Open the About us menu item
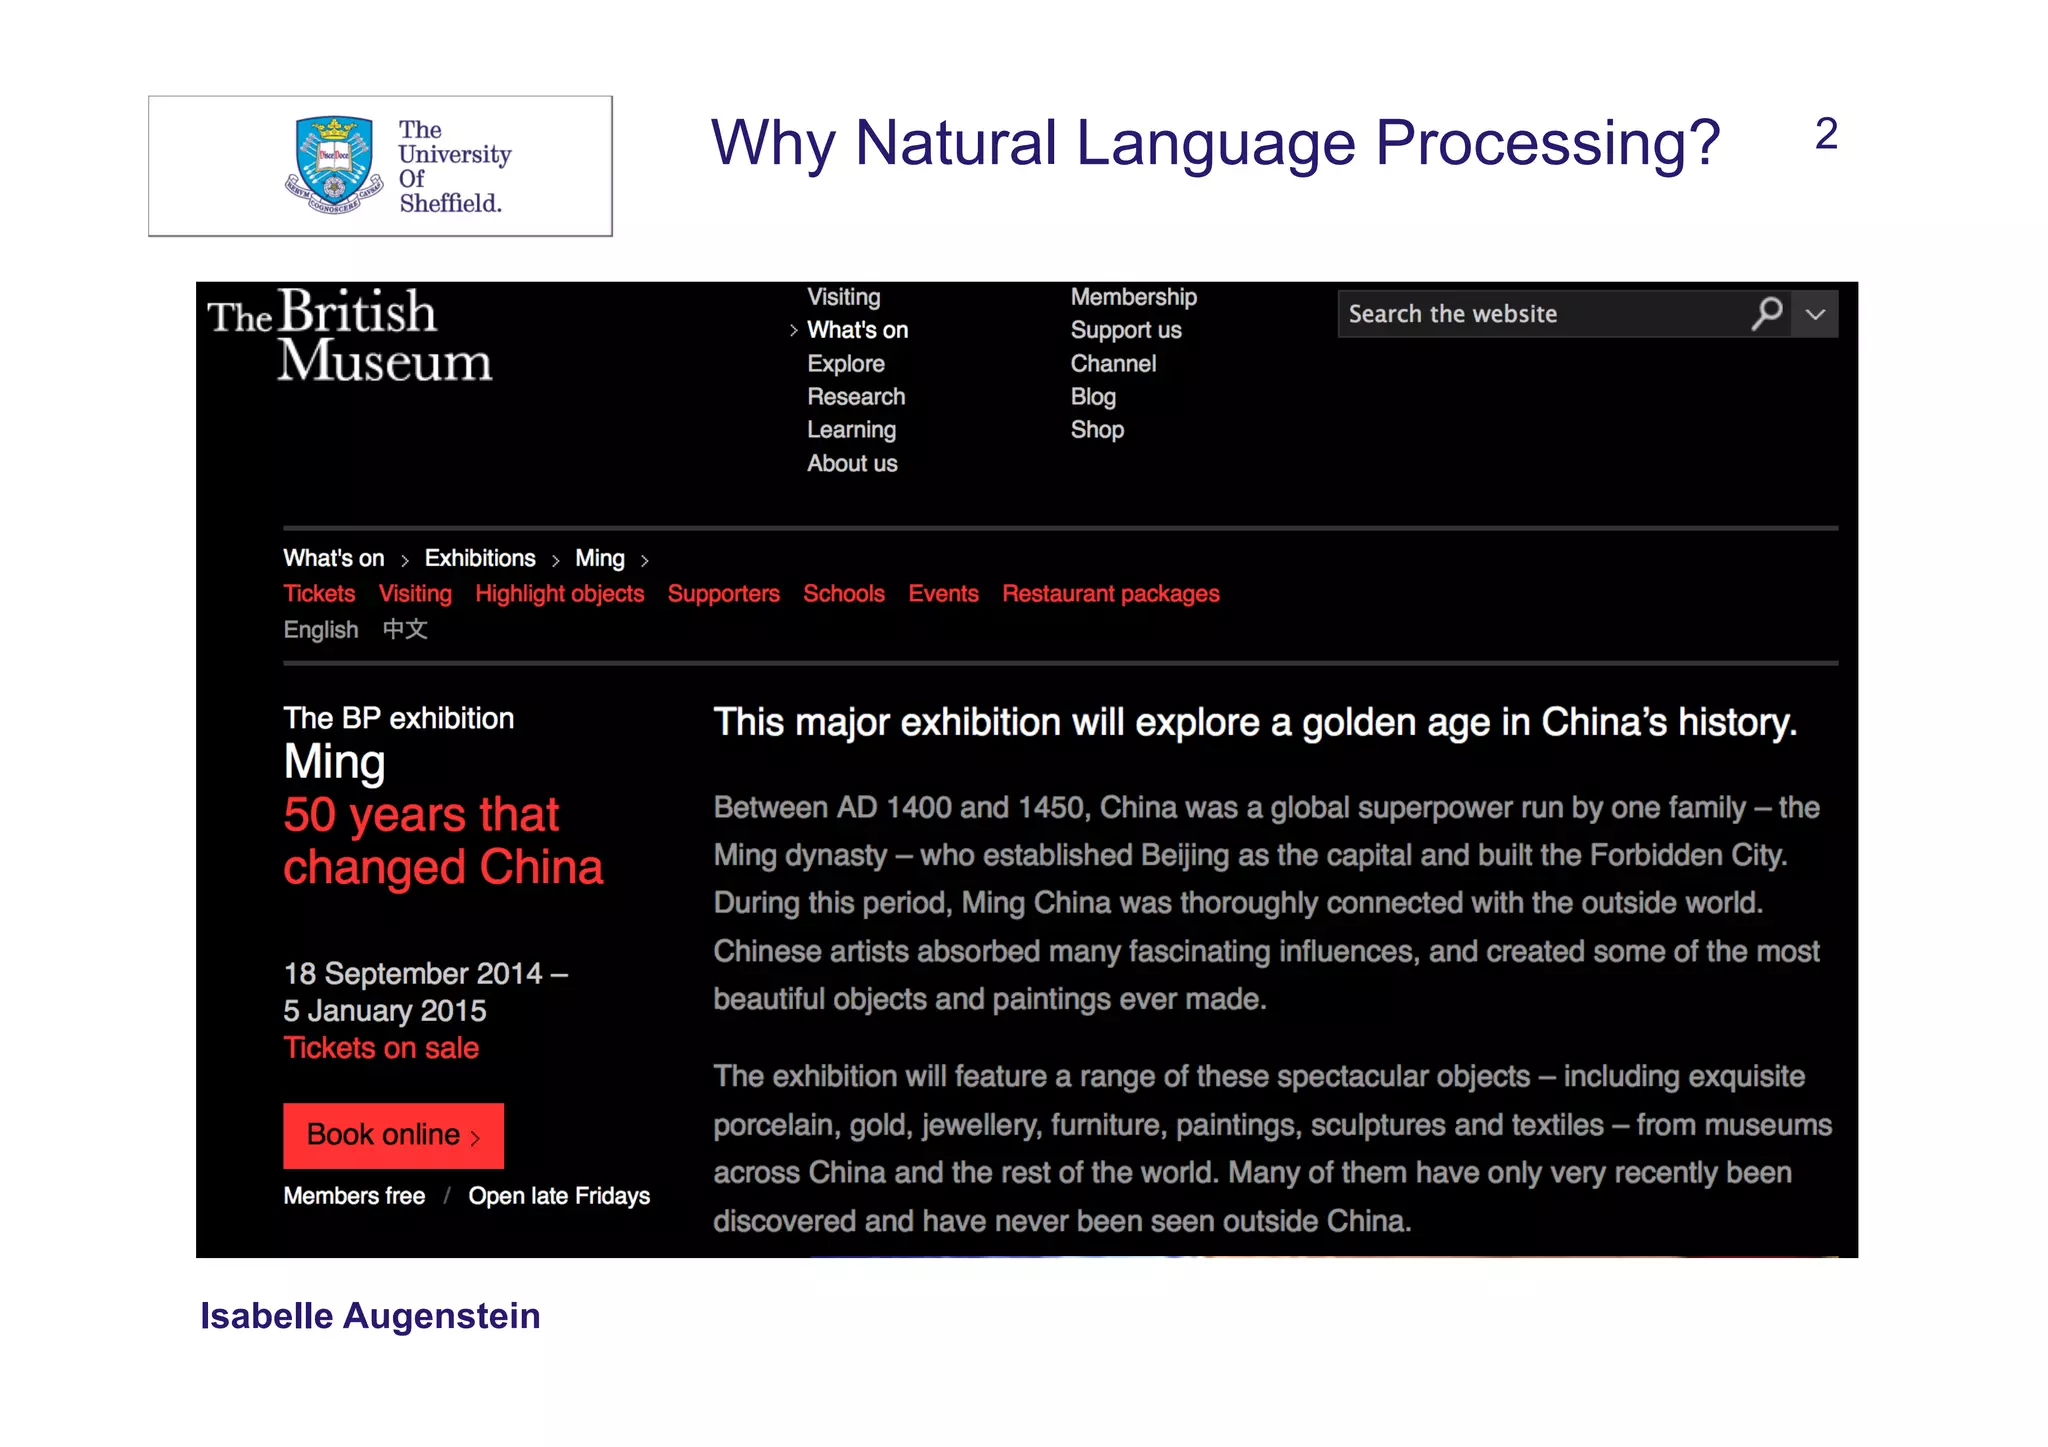This screenshot has height=1447, width=2048. pos(852,464)
